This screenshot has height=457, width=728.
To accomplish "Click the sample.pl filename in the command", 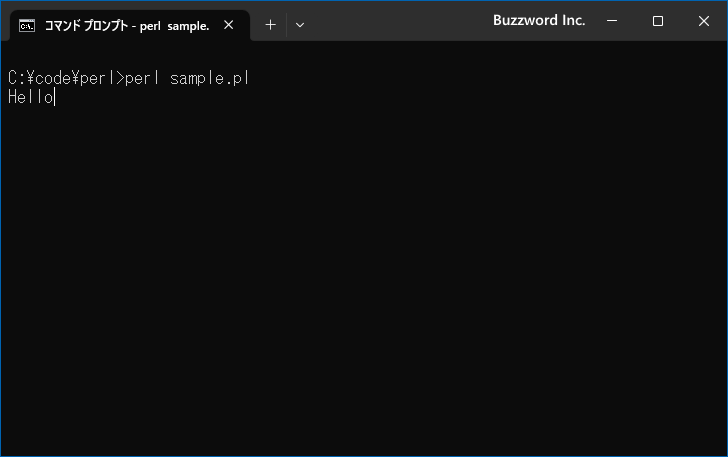I will pos(209,78).
